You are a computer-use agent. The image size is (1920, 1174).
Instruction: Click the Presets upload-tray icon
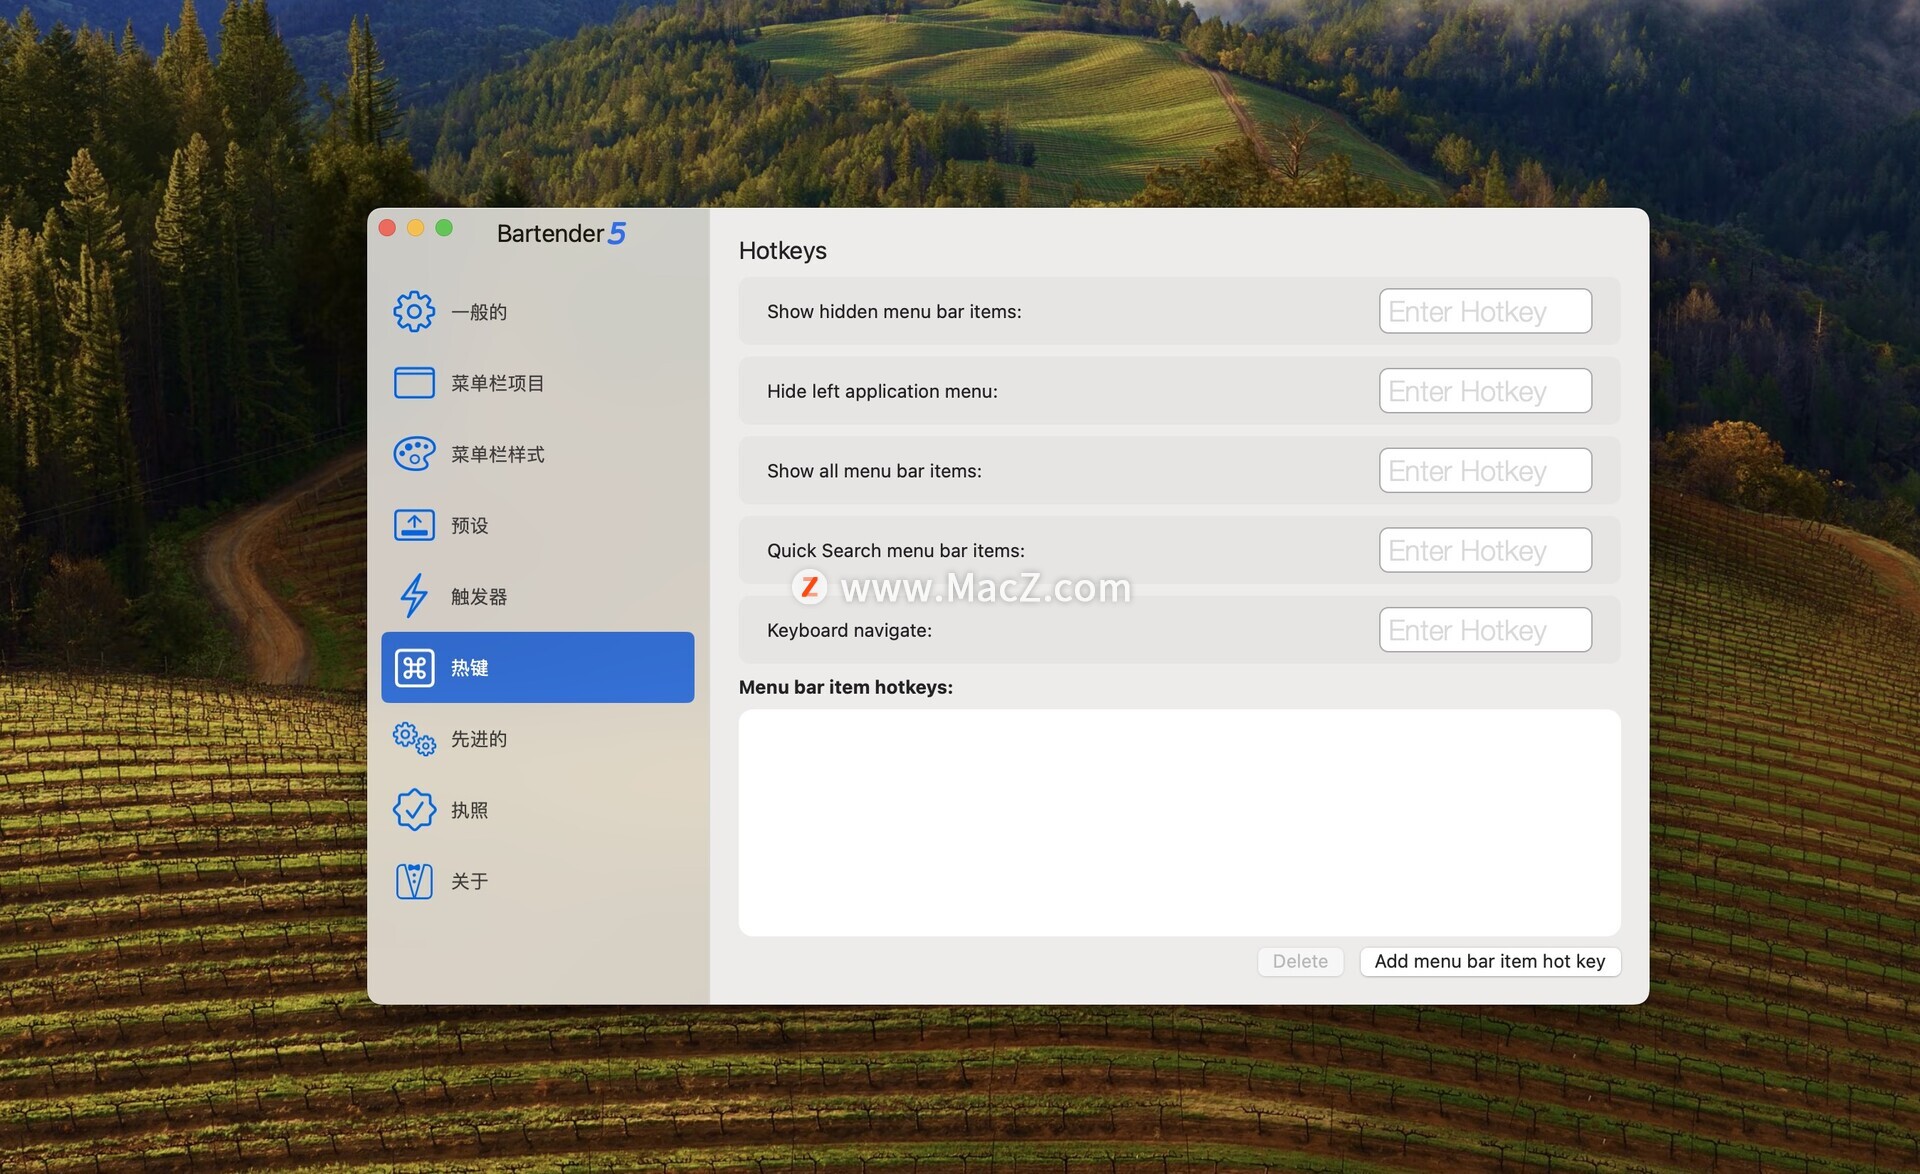click(414, 525)
